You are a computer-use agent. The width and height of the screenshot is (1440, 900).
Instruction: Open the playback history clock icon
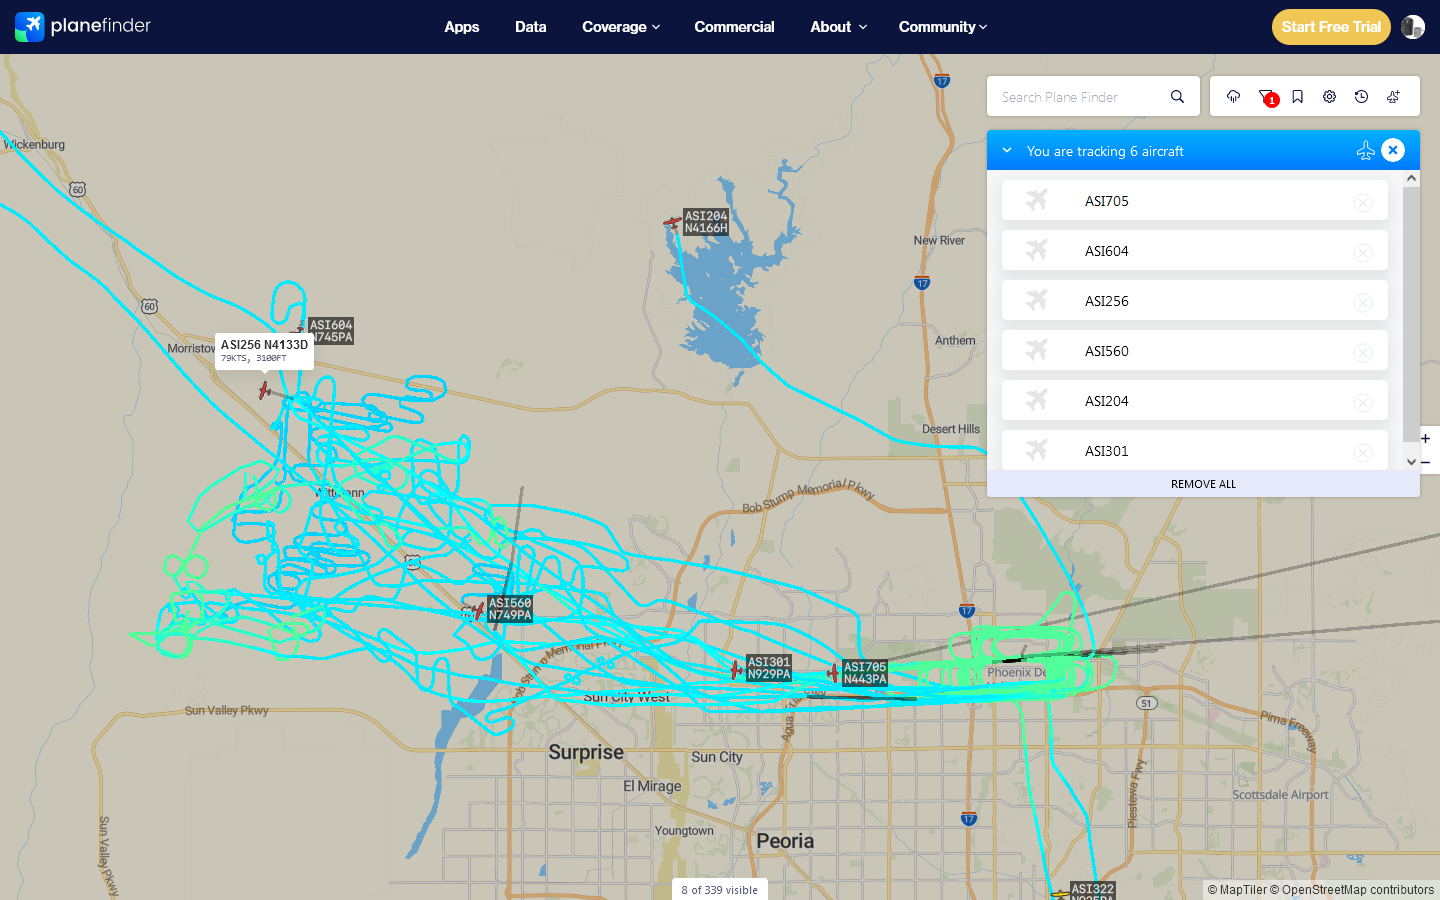pyautogui.click(x=1361, y=97)
